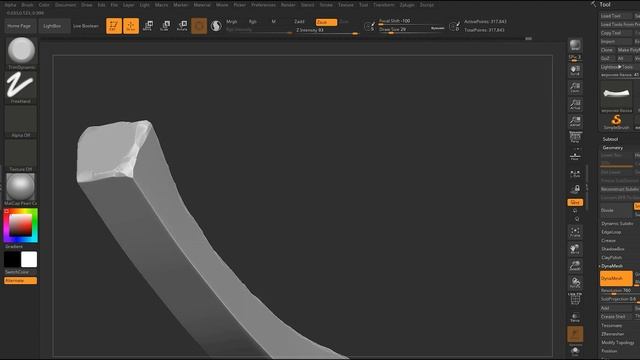
Task: Click the BPR render icon
Action: [575, 46]
